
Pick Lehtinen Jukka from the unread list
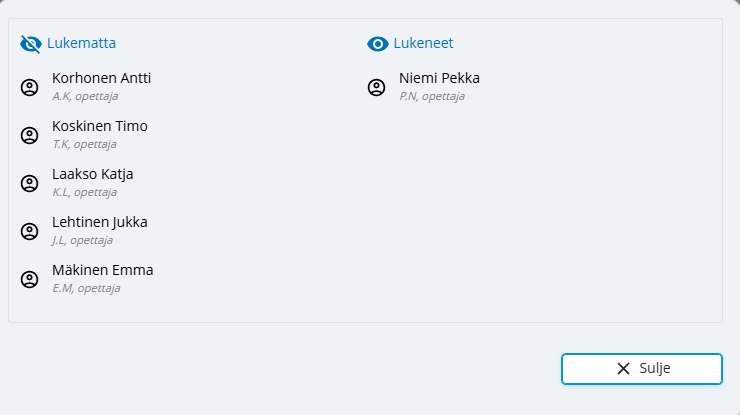click(100, 222)
